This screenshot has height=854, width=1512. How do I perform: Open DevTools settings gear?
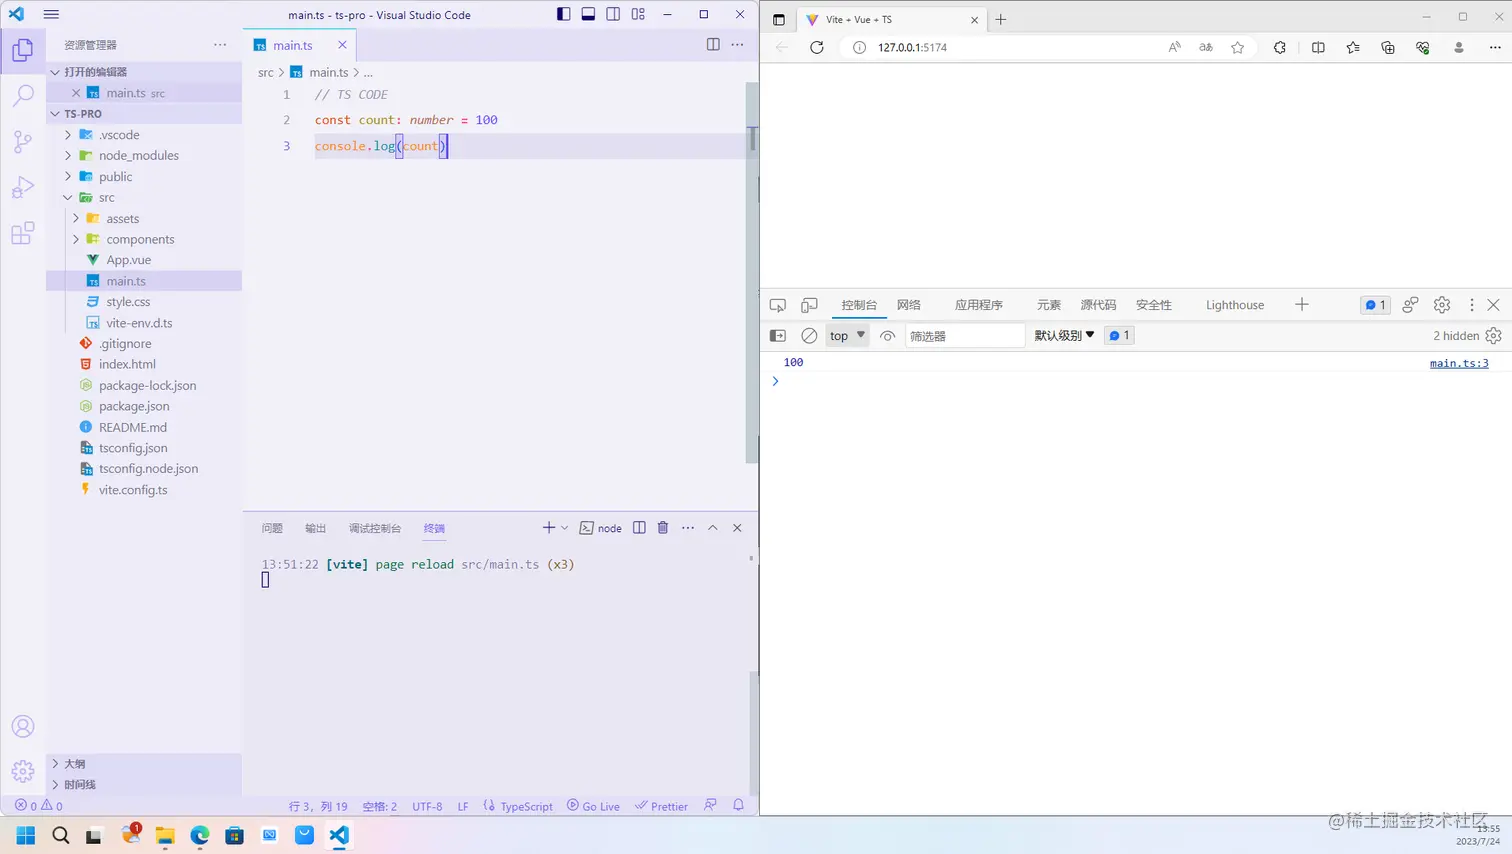tap(1442, 305)
